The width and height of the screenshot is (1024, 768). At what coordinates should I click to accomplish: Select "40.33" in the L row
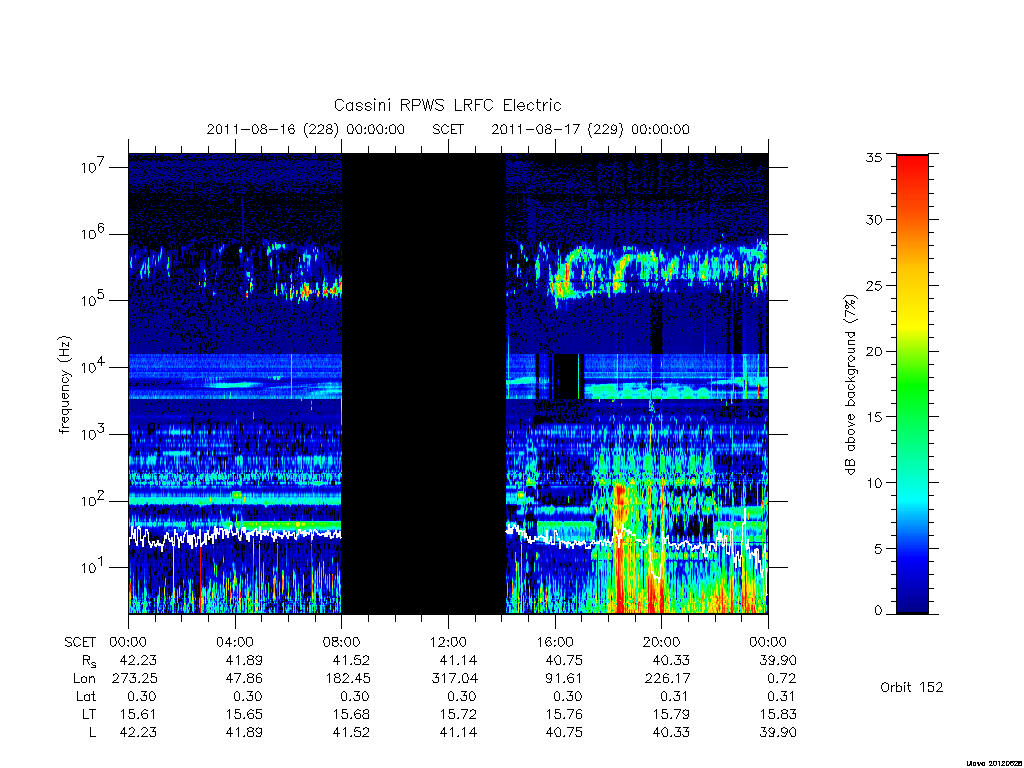coord(671,732)
